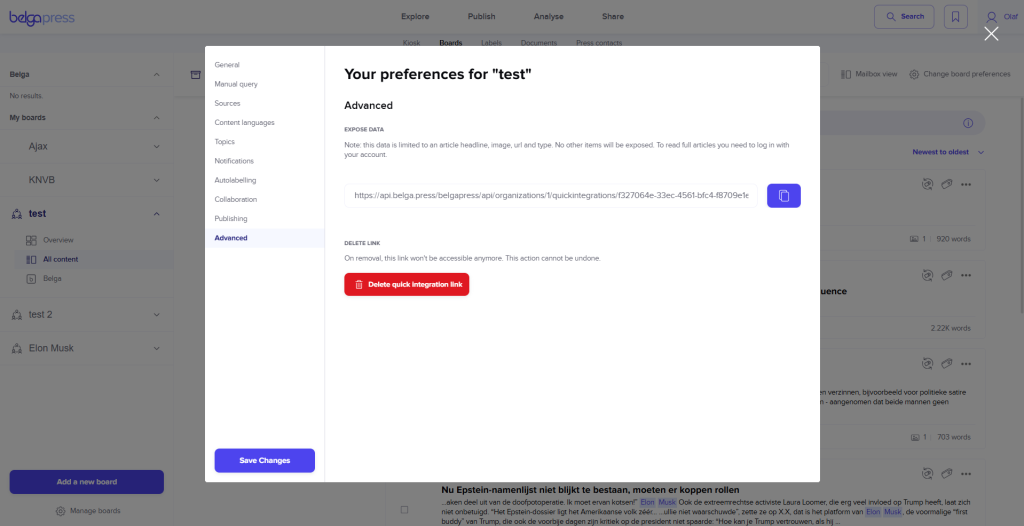Close the preferences dialog with X
1024x526 pixels.
click(991, 34)
